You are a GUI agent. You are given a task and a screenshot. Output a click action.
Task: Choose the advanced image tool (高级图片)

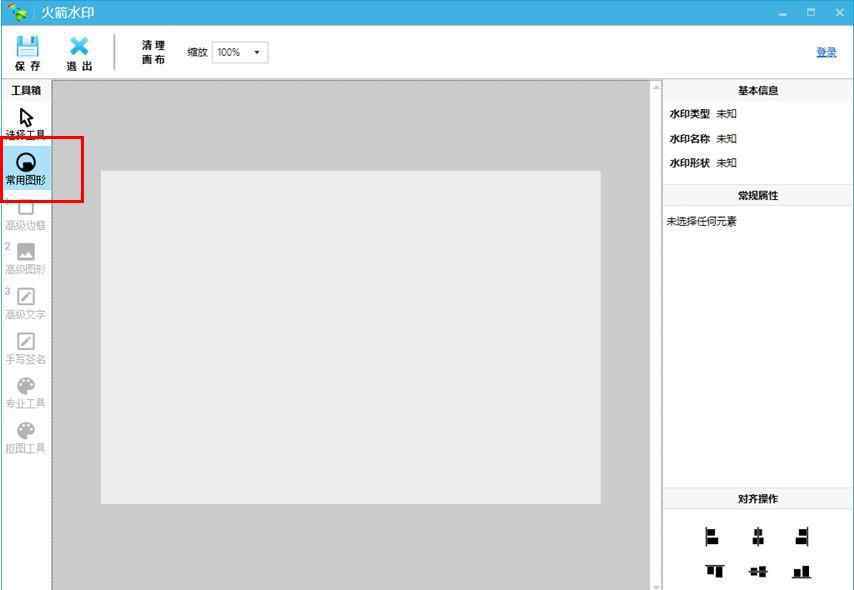[26, 255]
